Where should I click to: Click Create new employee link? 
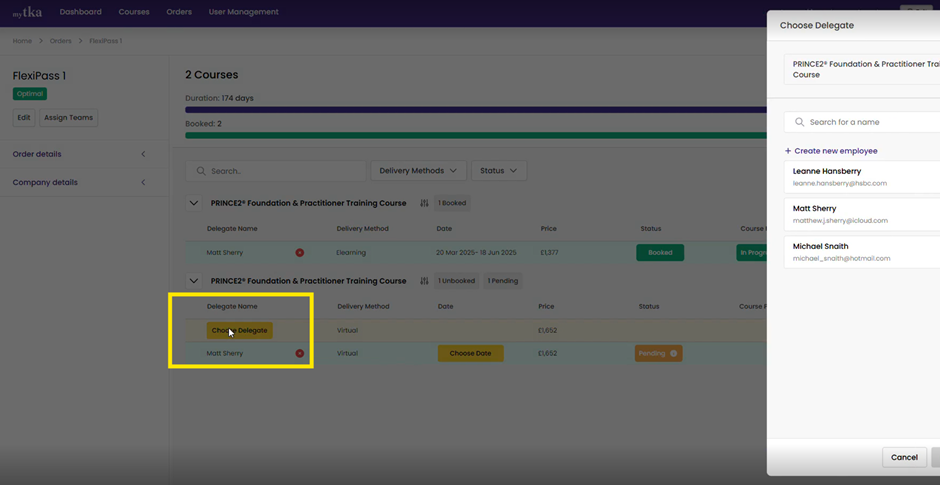pos(836,151)
